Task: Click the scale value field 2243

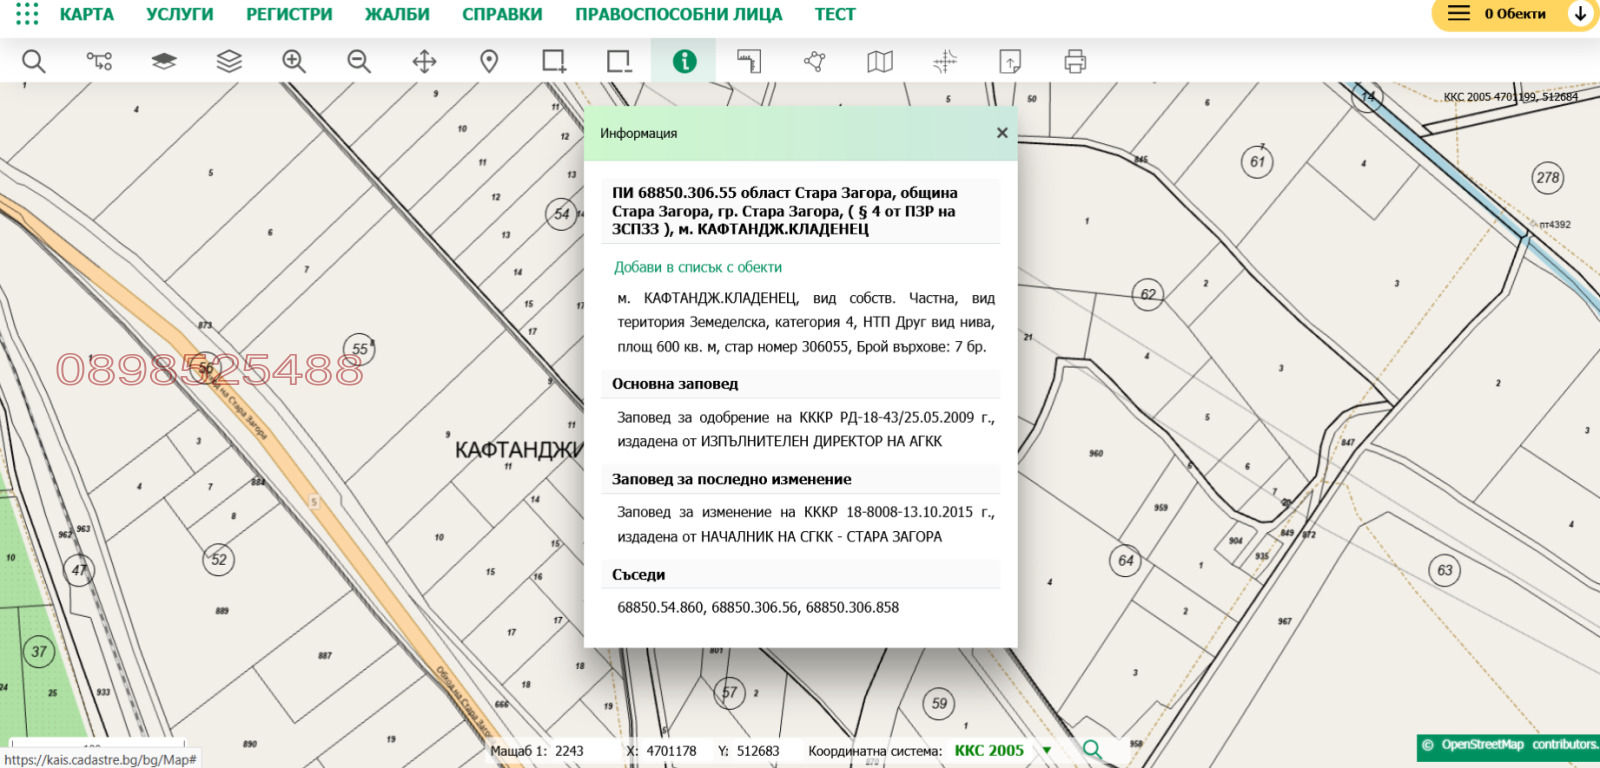Action: pyautogui.click(x=570, y=751)
